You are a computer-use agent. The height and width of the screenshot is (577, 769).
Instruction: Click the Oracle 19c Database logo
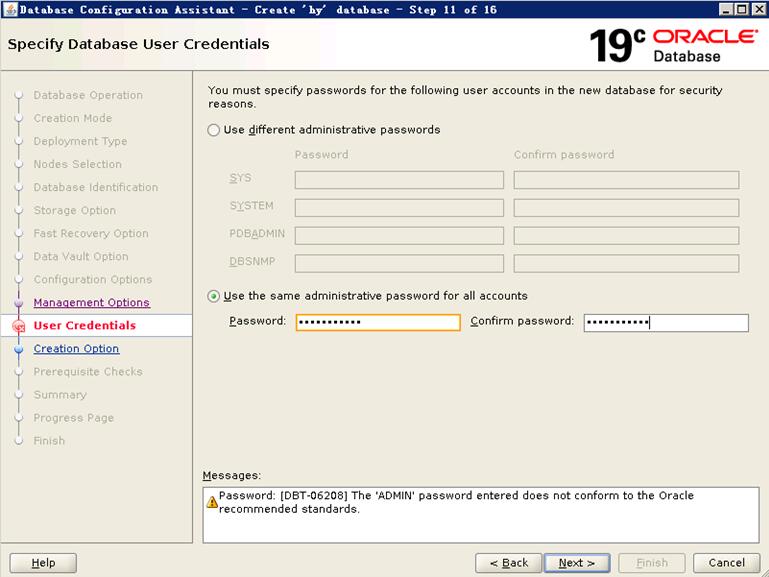click(x=673, y=45)
